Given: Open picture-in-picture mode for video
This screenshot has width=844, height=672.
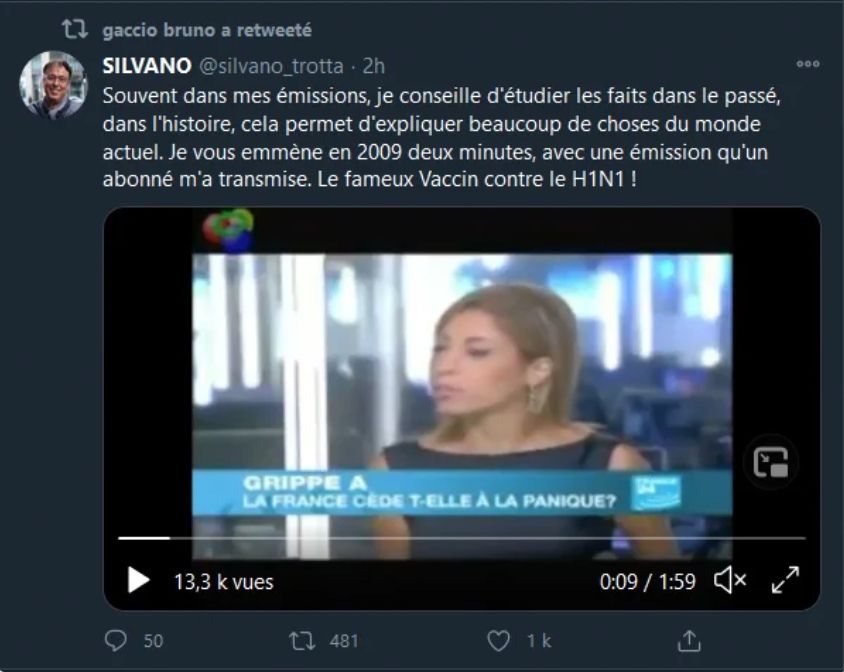Looking at the screenshot, I should pyautogui.click(x=771, y=462).
